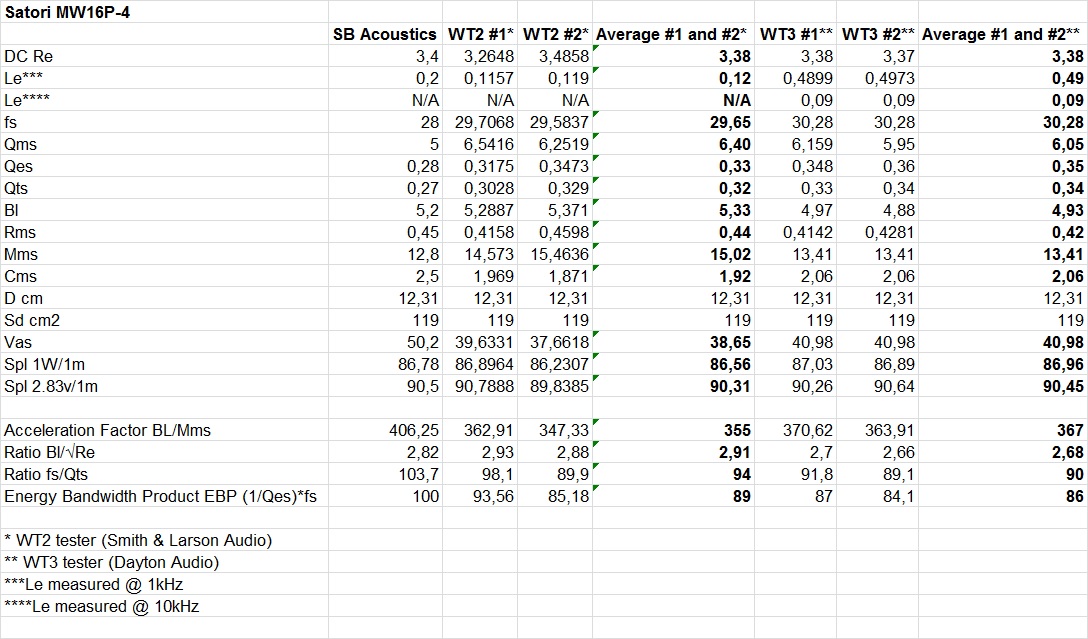Select the Le value '0,4973'

(890, 78)
